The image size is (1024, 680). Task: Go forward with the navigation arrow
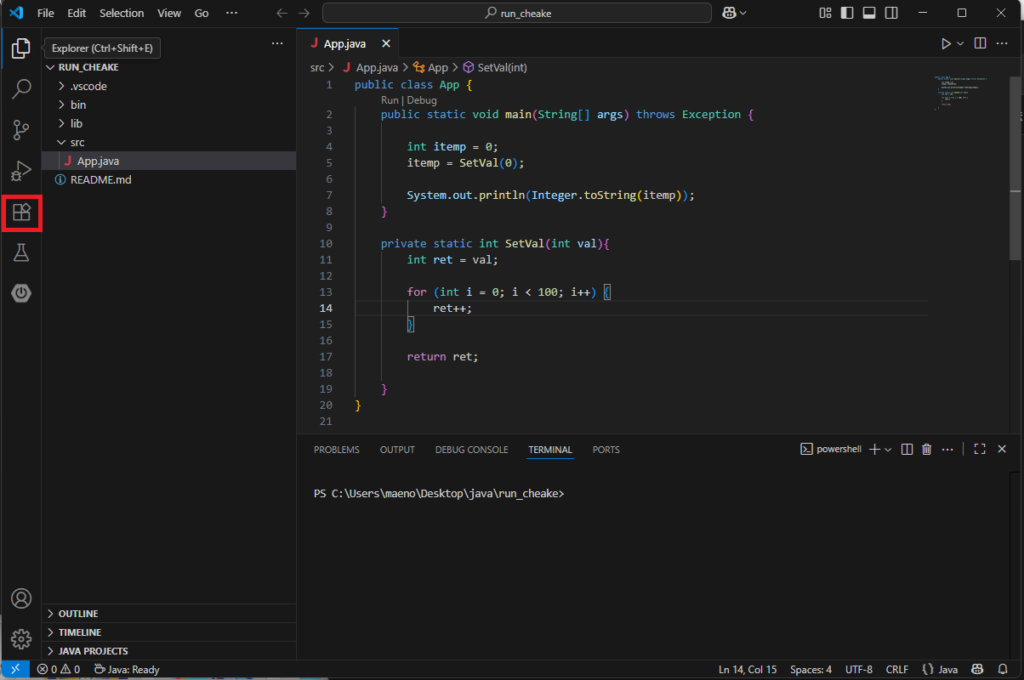pyautogui.click(x=304, y=13)
